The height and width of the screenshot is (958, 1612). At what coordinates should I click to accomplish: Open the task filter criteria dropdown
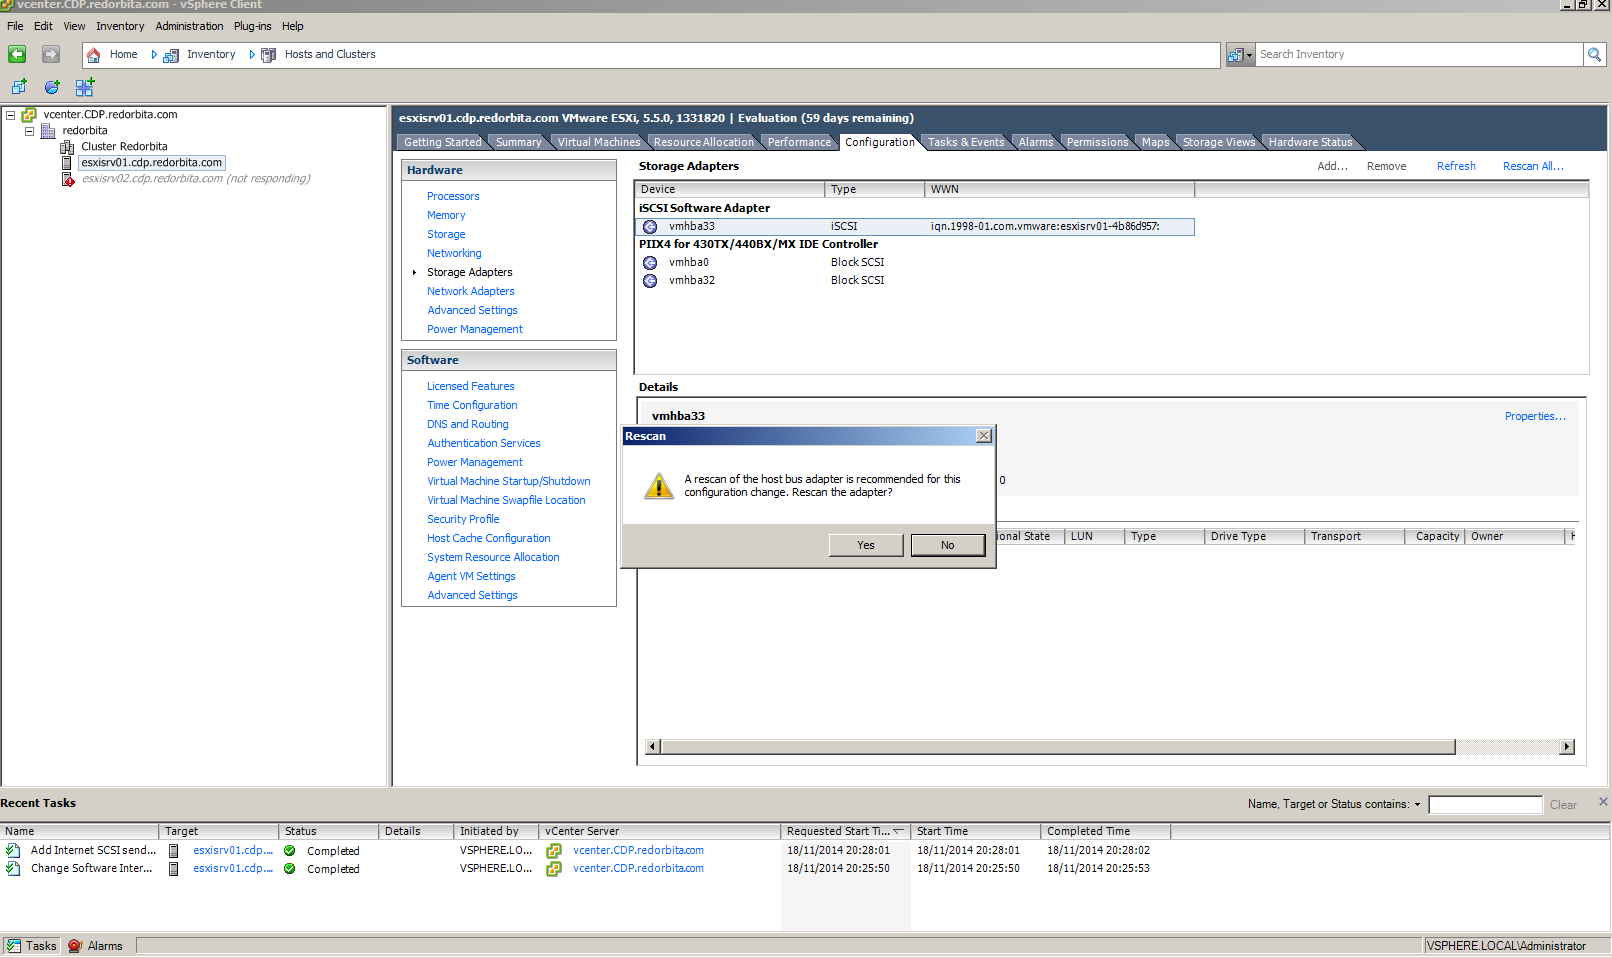[1417, 805]
